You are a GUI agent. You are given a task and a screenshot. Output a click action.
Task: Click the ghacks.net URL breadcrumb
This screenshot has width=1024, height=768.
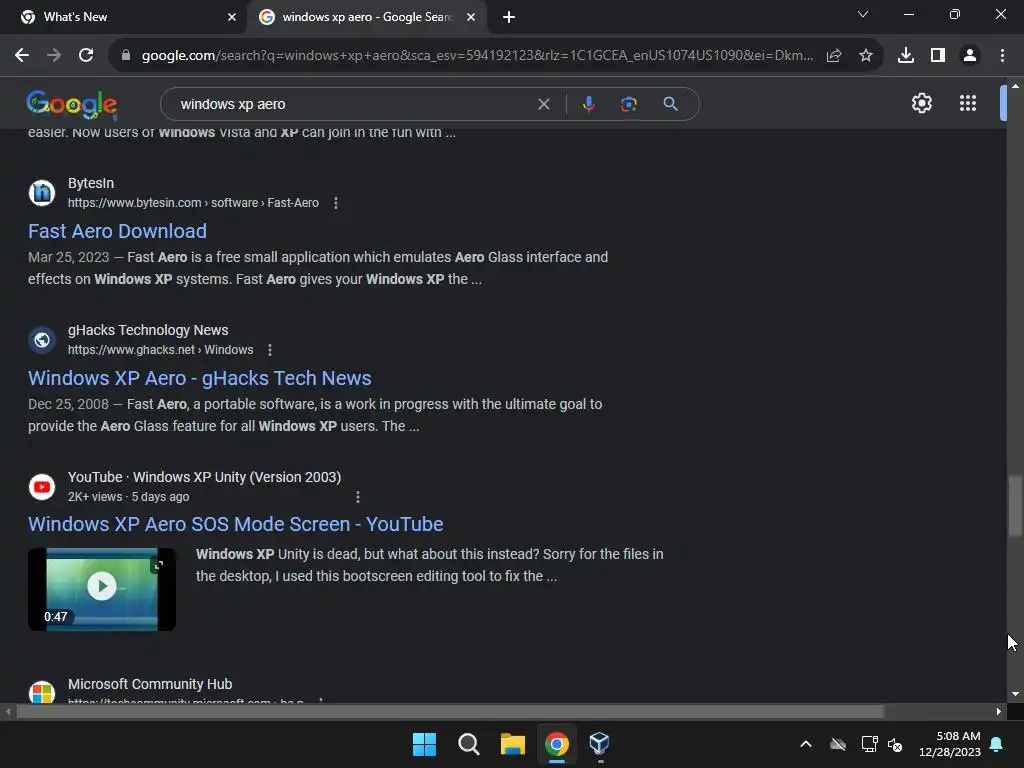pyautogui.click(x=161, y=350)
